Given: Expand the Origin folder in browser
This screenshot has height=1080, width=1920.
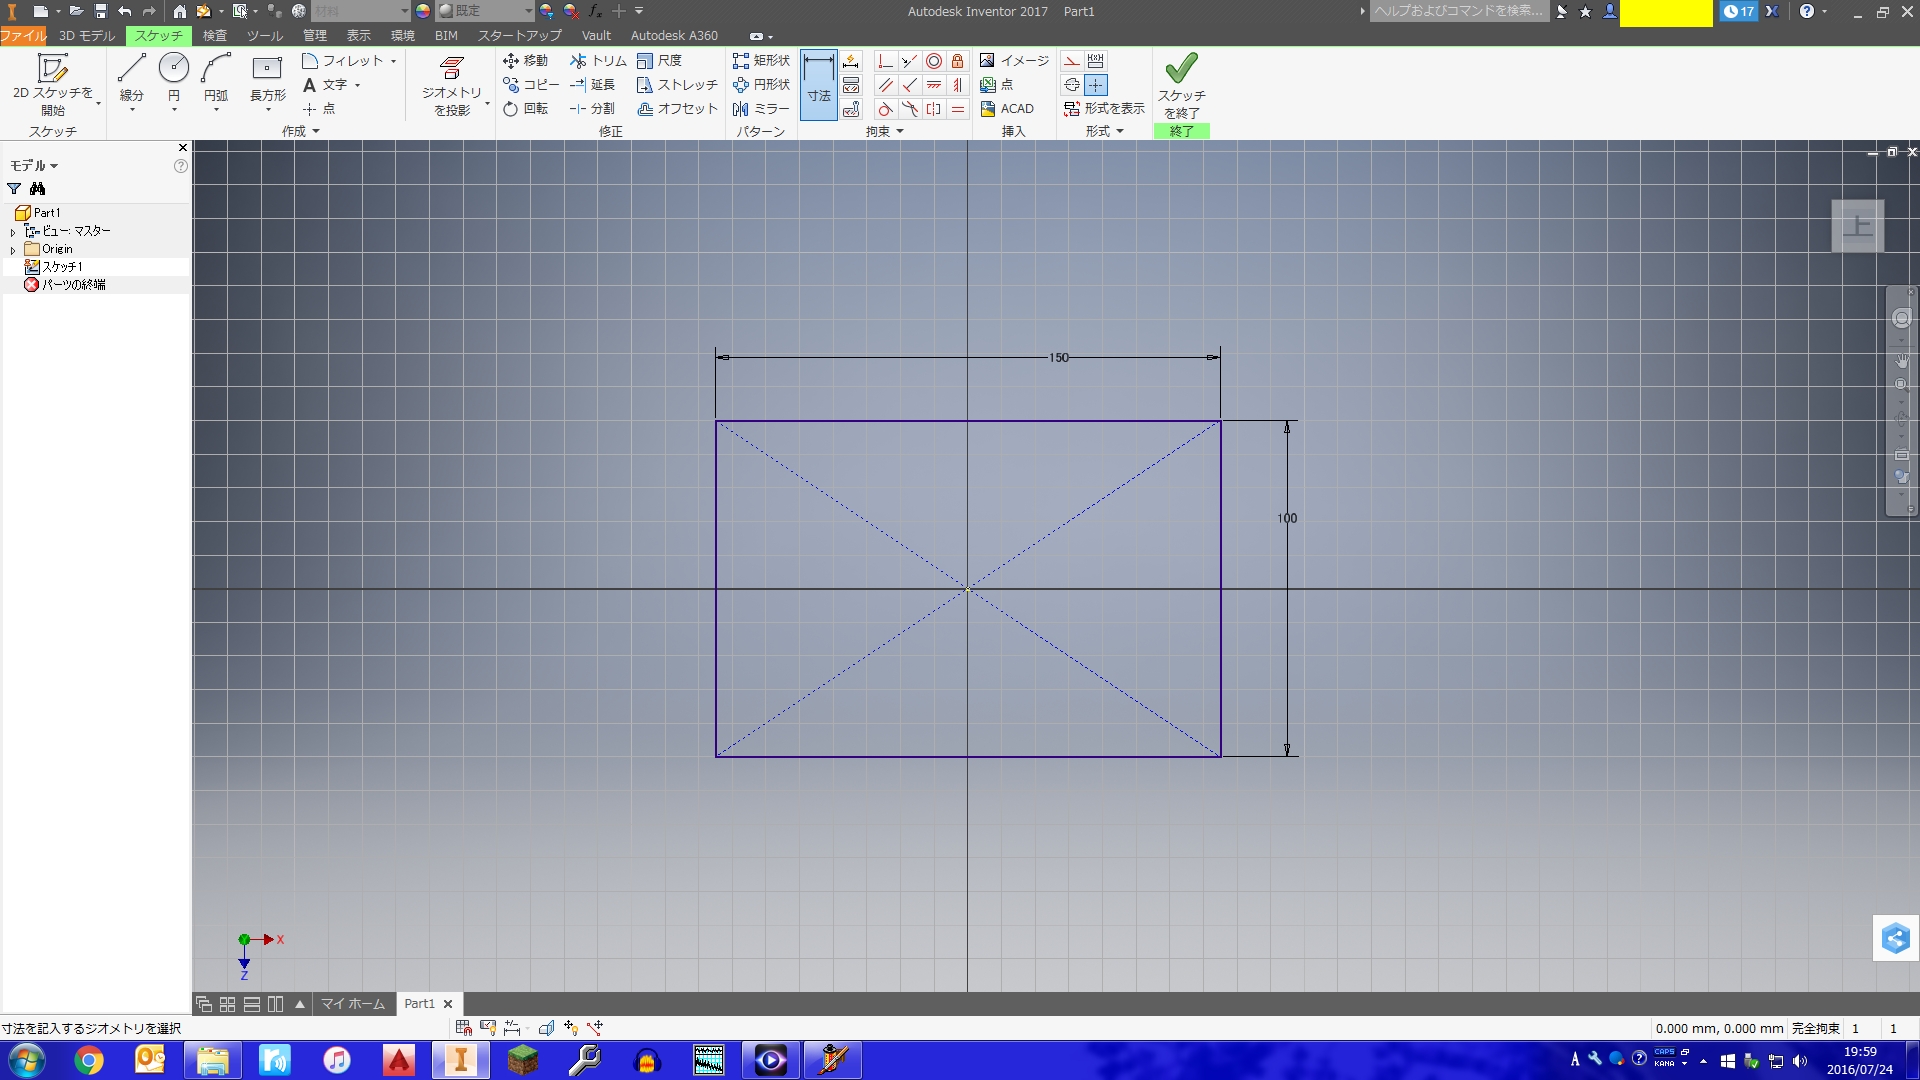Looking at the screenshot, I should pyautogui.click(x=13, y=250).
